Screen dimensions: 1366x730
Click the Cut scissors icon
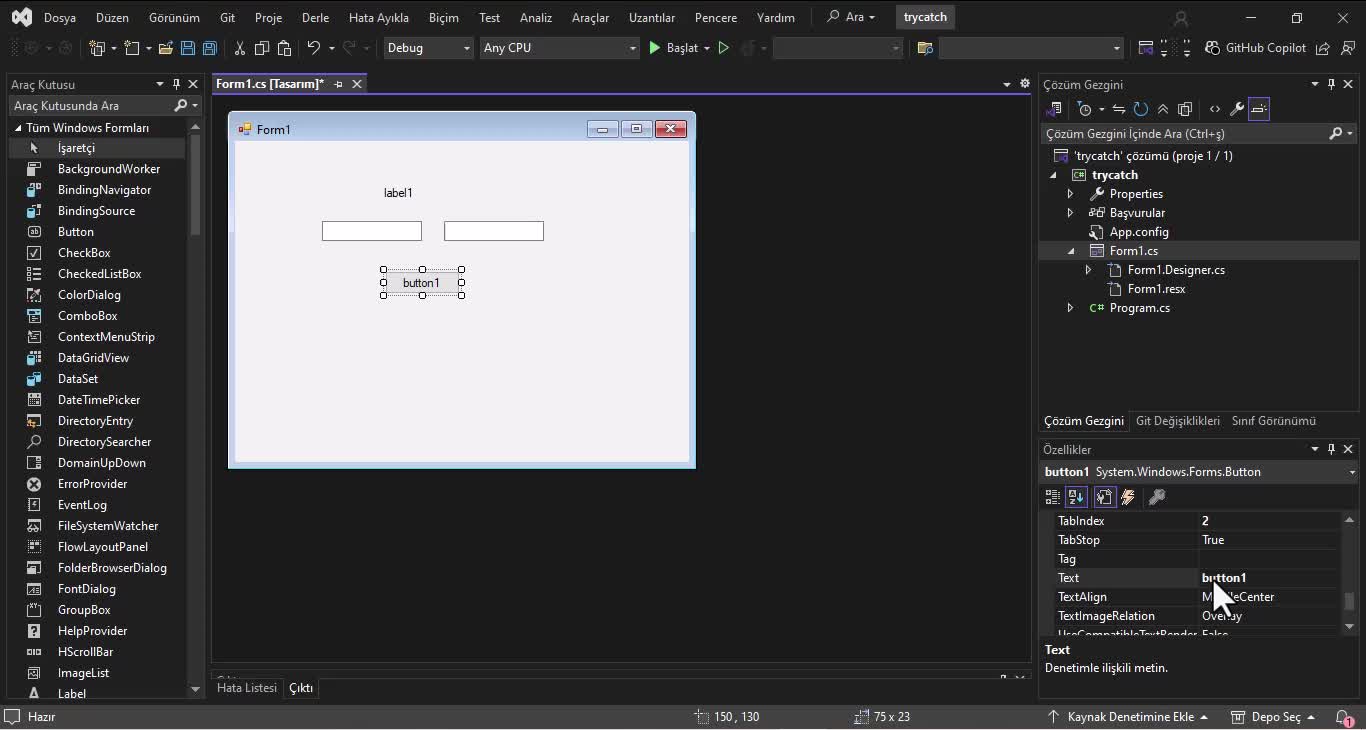click(x=240, y=48)
